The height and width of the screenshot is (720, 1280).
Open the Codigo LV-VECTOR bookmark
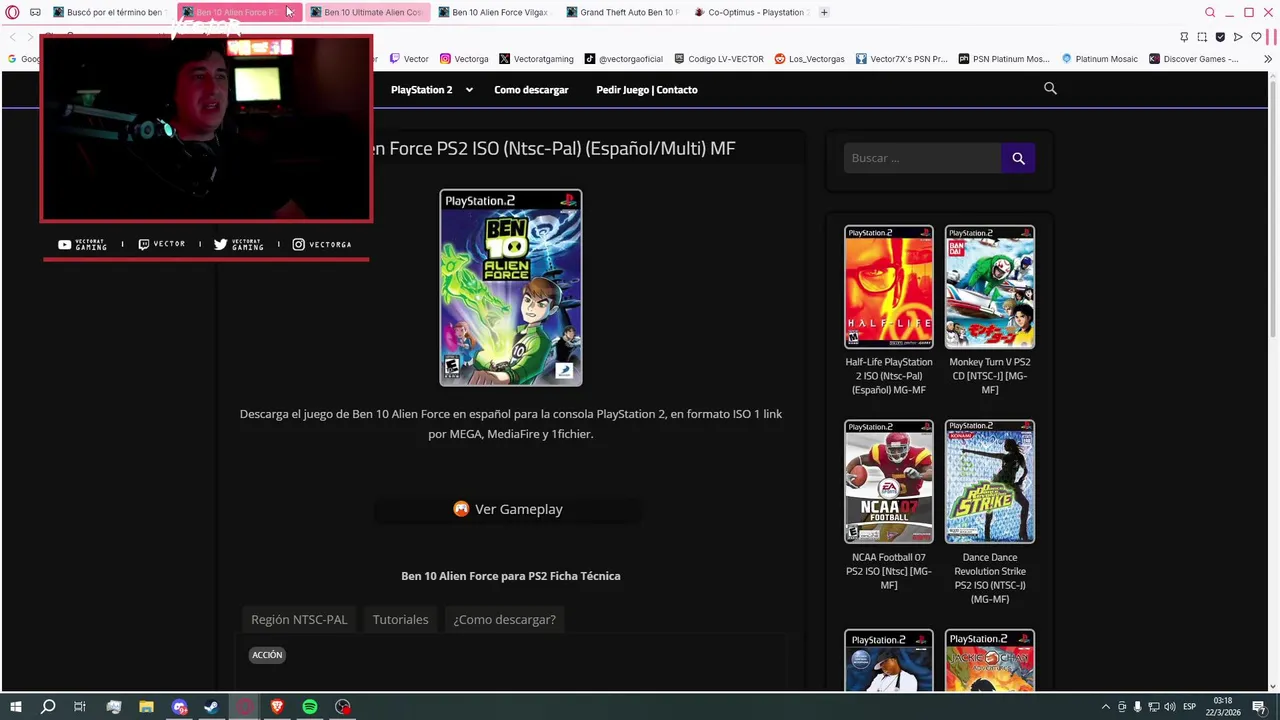tap(719, 59)
